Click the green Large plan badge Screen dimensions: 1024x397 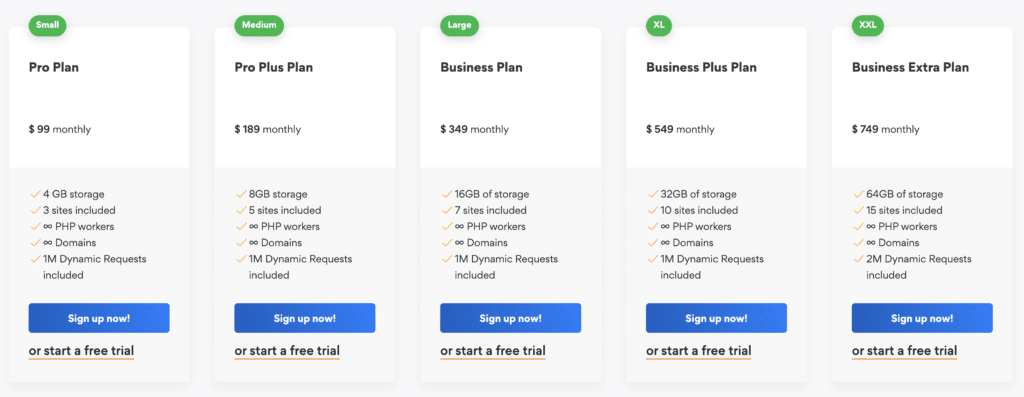click(x=460, y=25)
